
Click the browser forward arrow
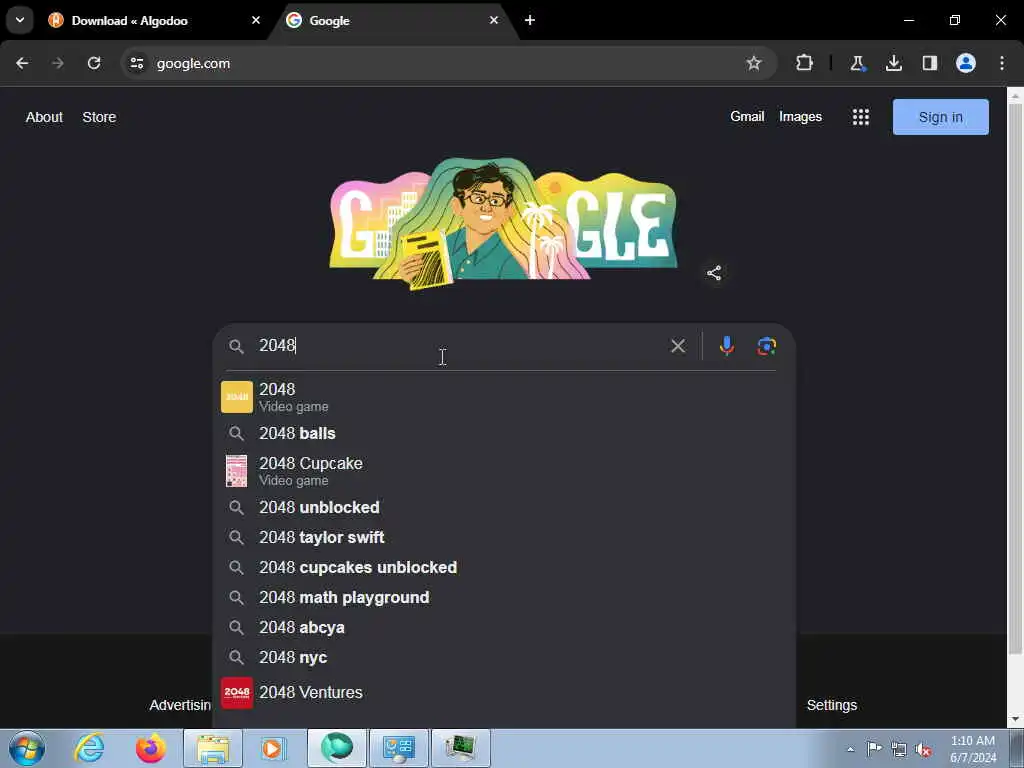[58, 63]
